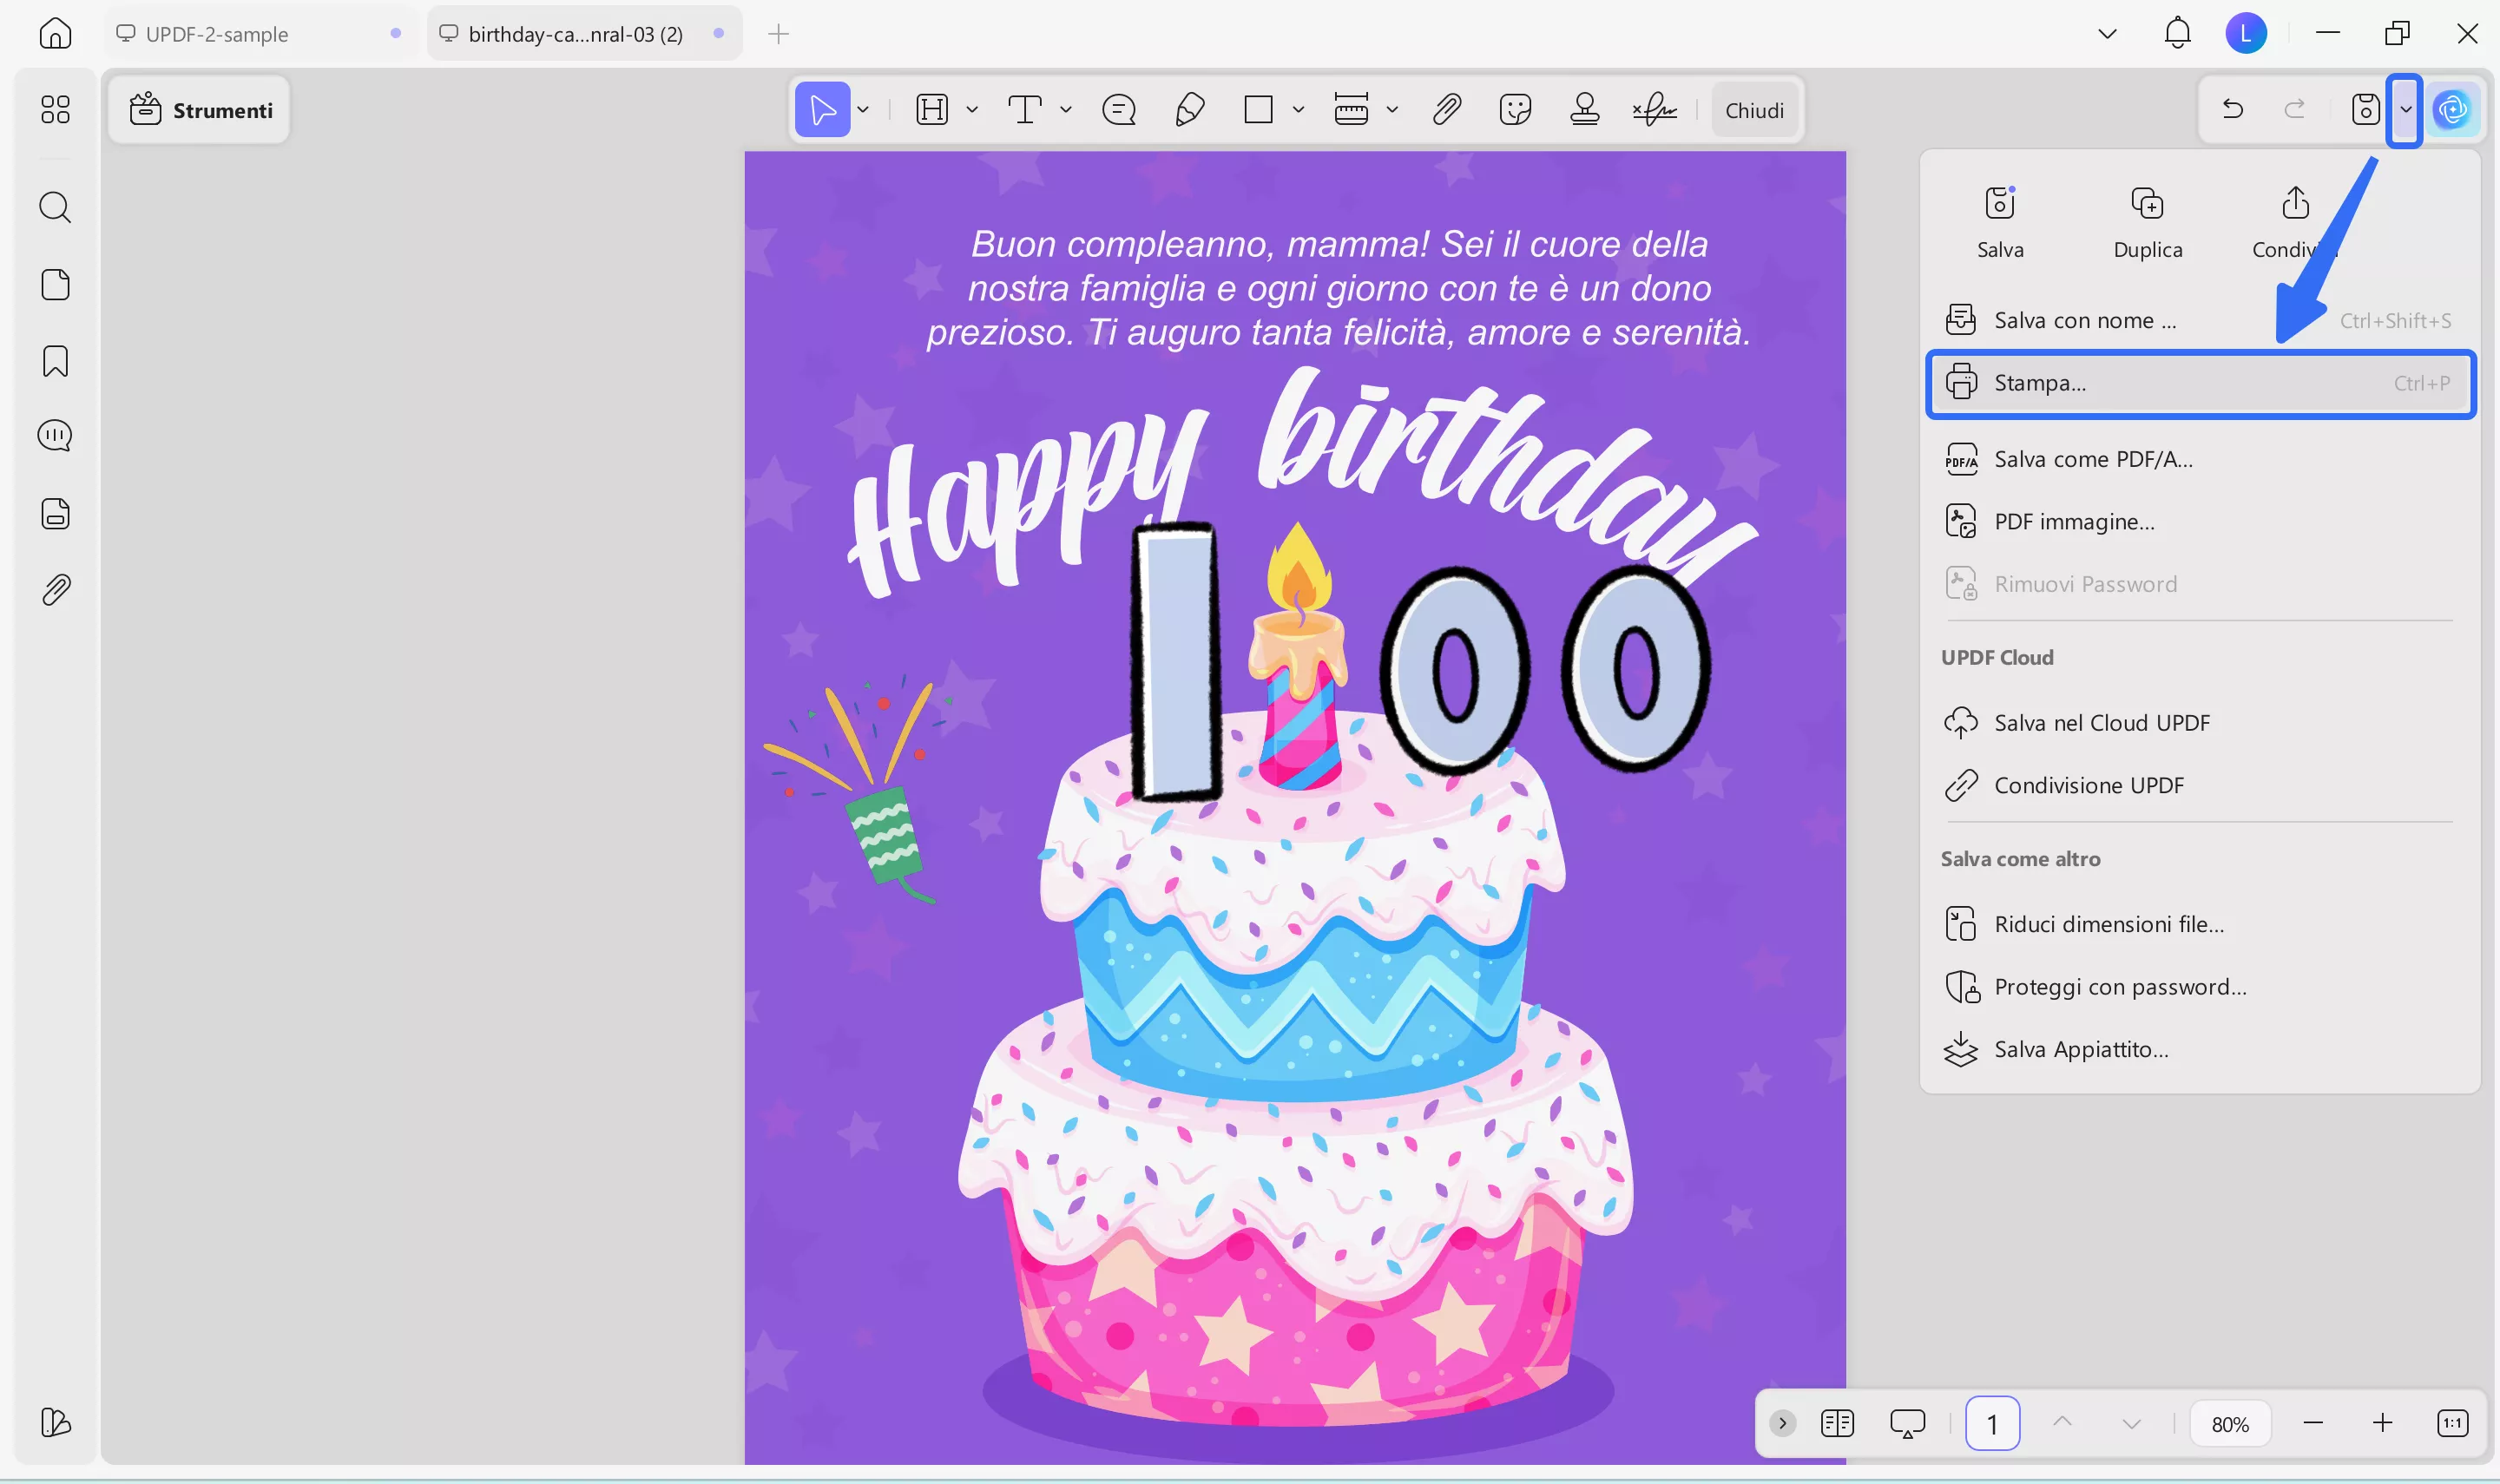
Task: Click the Undo icon in the top bar
Action: (2233, 109)
